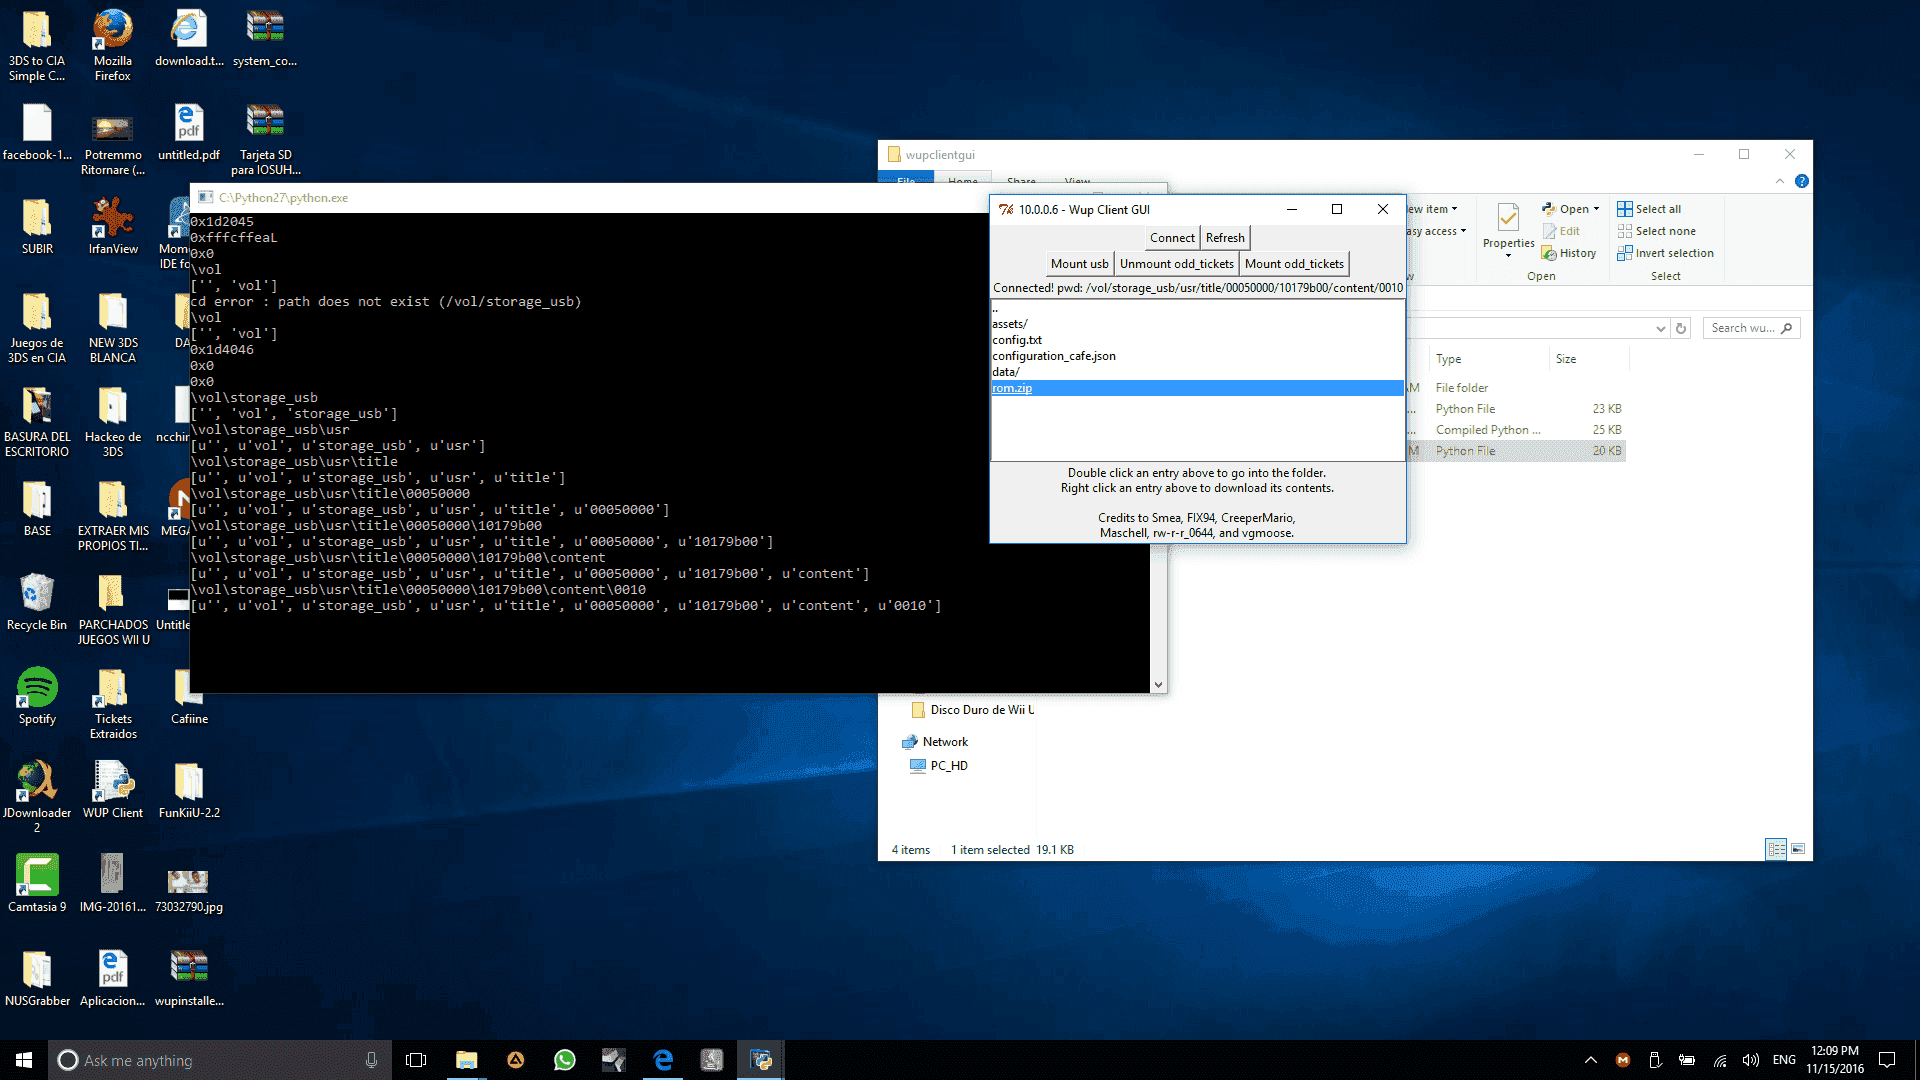Click the battery power tray icon
The height and width of the screenshot is (1080, 1920).
coord(1687,1060)
